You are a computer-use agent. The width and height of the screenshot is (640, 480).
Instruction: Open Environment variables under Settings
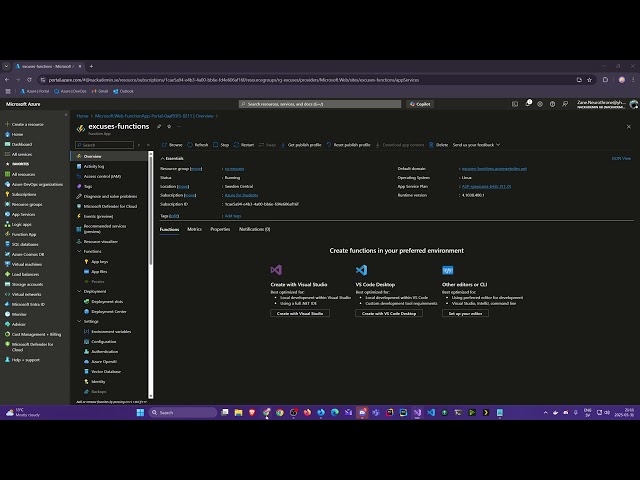[x=107, y=331]
